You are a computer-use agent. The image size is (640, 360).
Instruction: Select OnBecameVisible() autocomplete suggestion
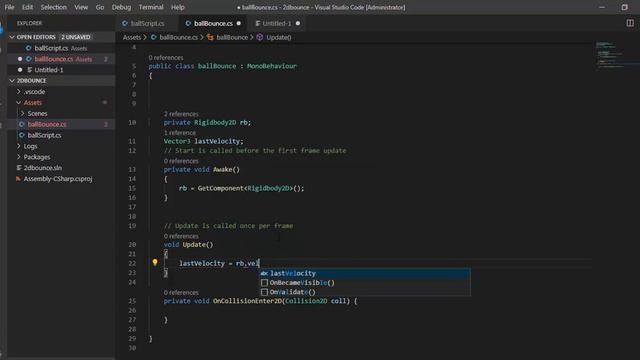click(x=365, y=283)
